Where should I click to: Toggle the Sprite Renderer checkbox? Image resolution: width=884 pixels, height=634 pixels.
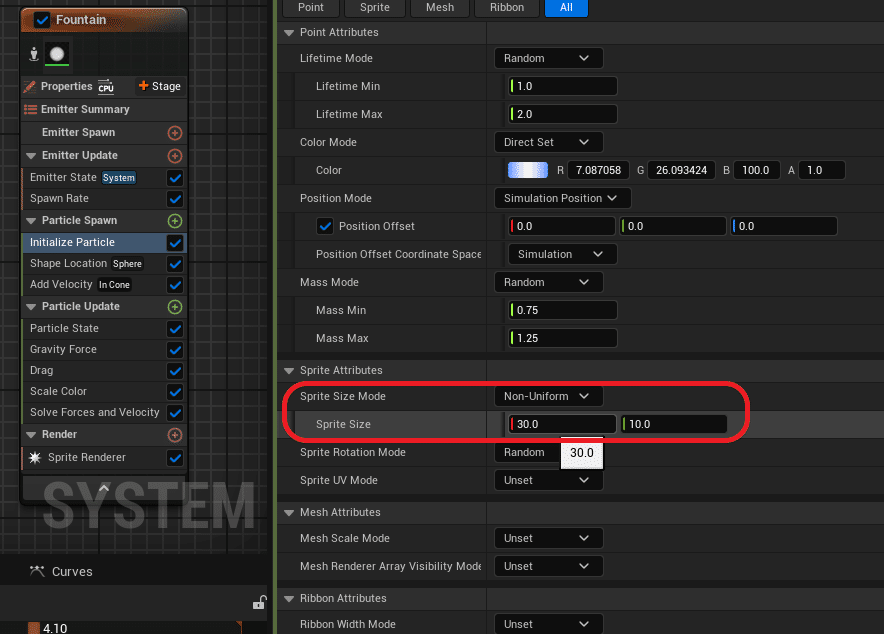pyautogui.click(x=175, y=458)
